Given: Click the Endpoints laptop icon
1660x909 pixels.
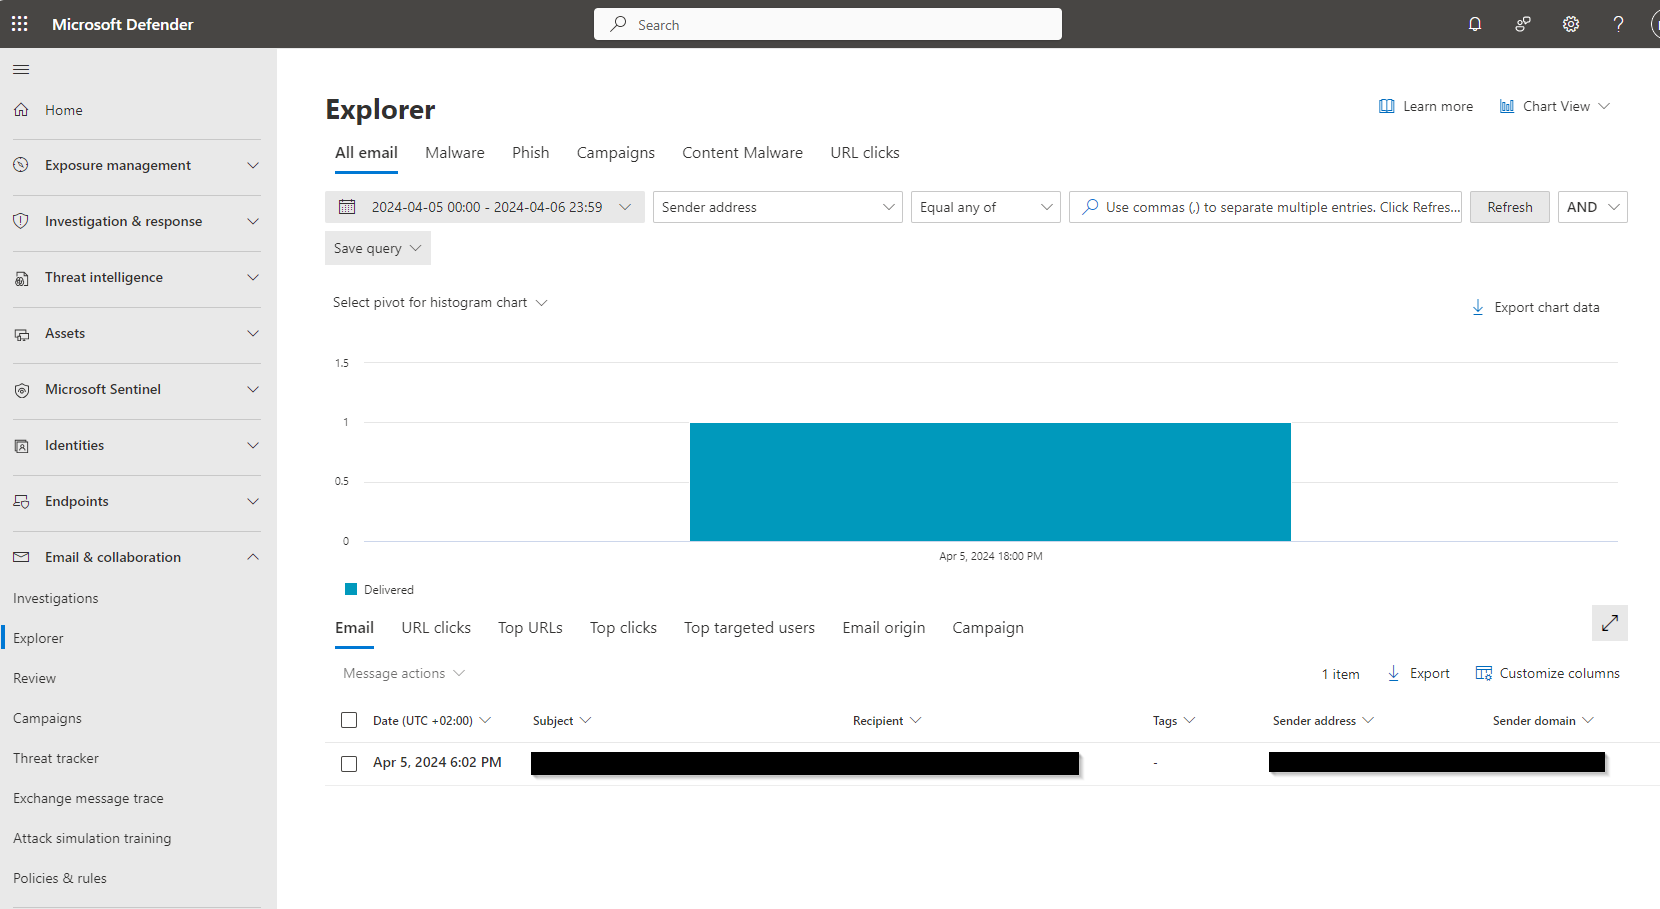Looking at the screenshot, I should coord(21,502).
